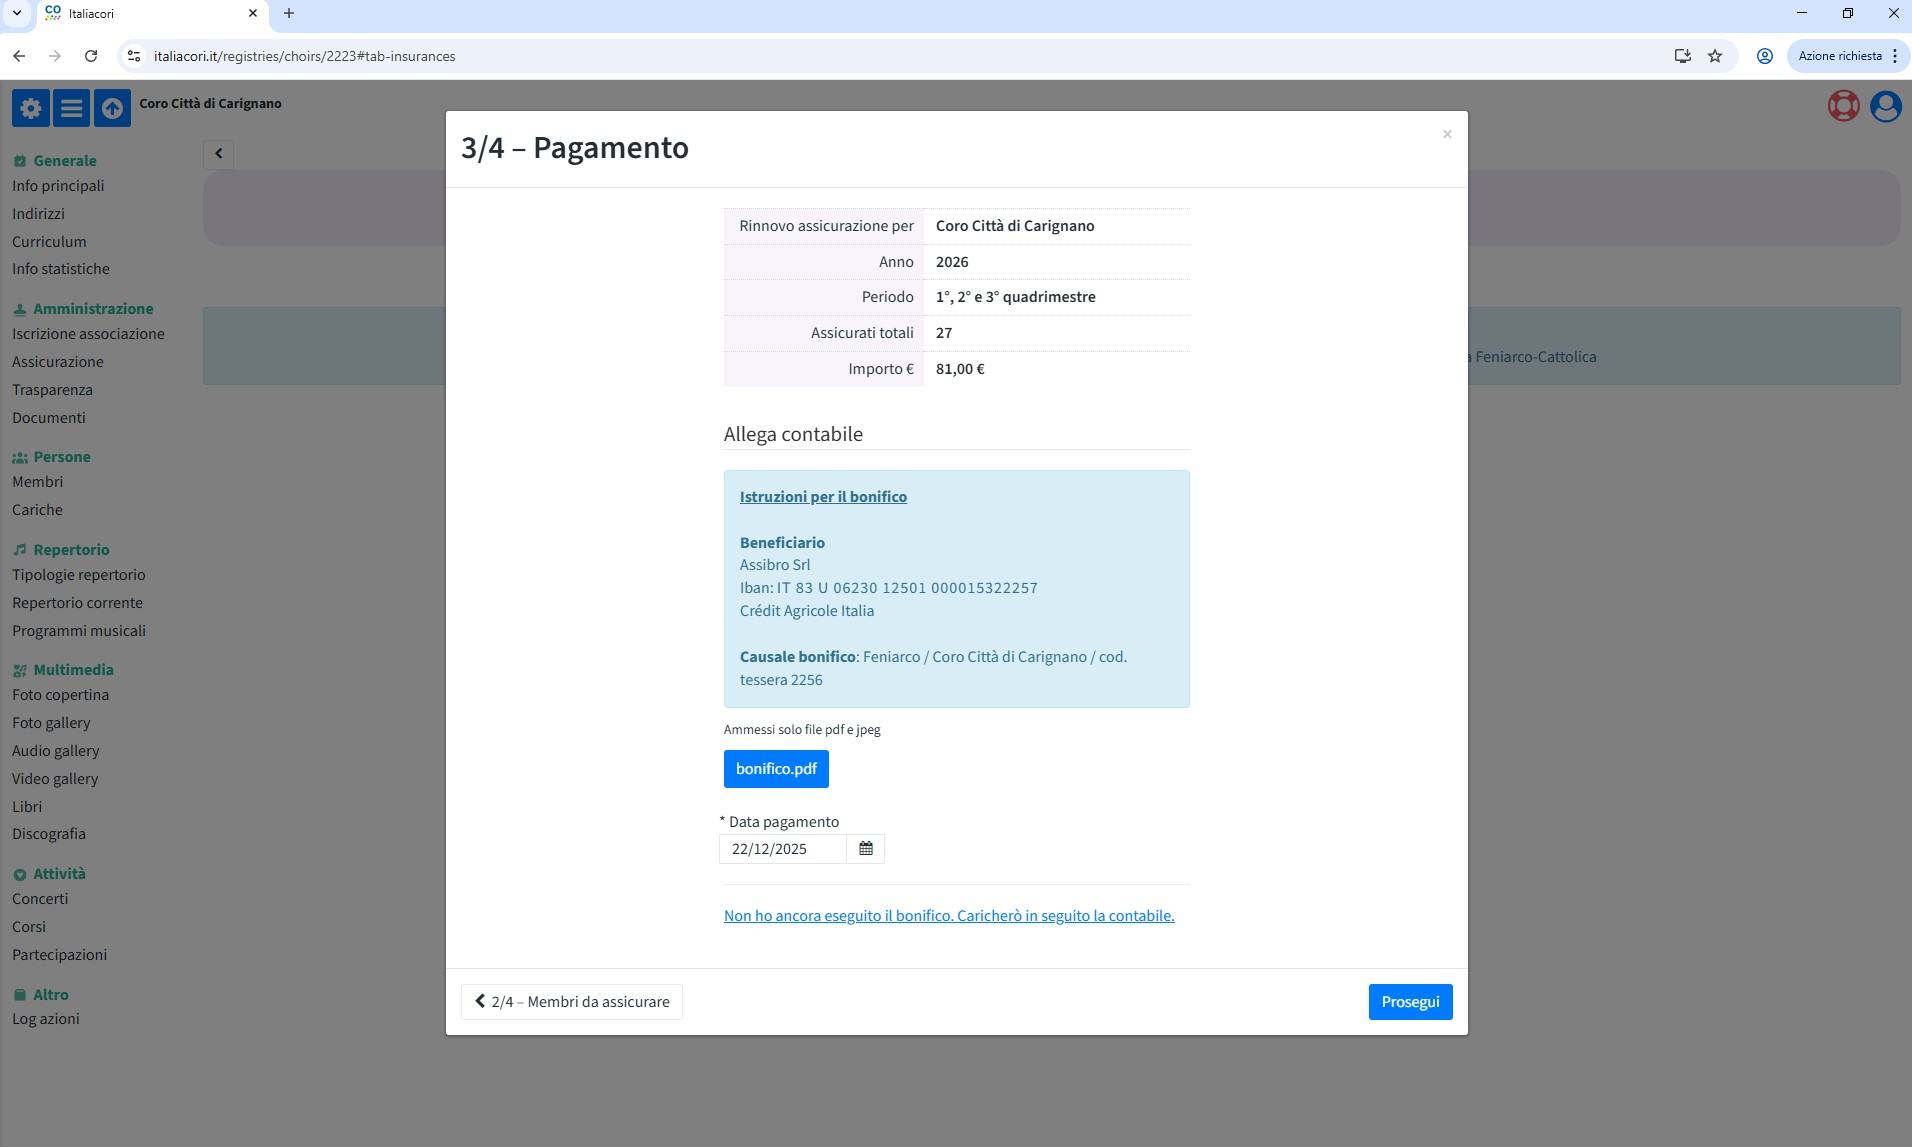The image size is (1912, 1147).
Task: Reload the page in the browser
Action: [x=91, y=56]
